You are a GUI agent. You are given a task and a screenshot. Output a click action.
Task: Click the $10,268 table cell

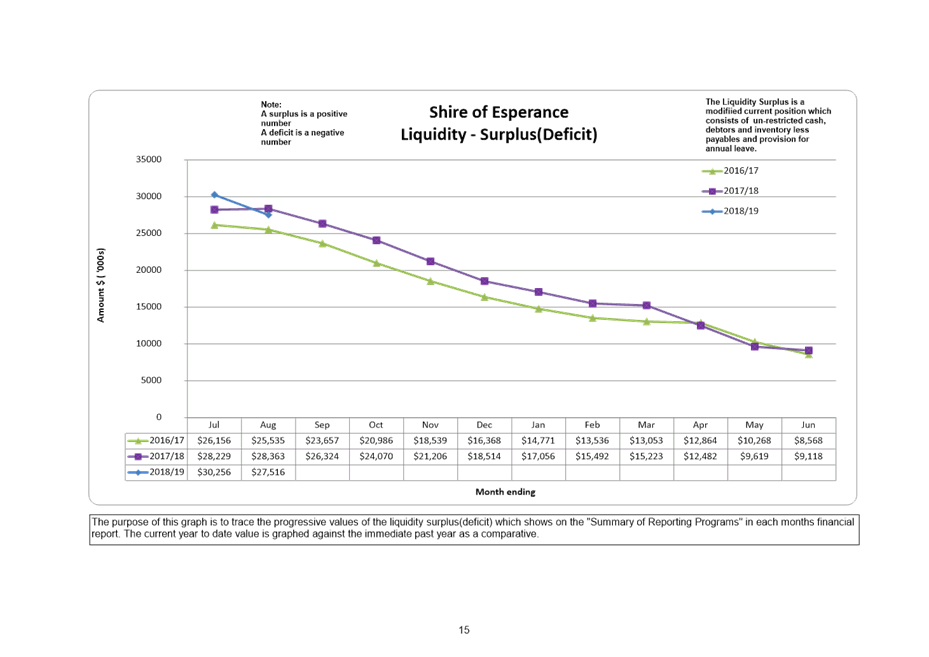coord(754,441)
